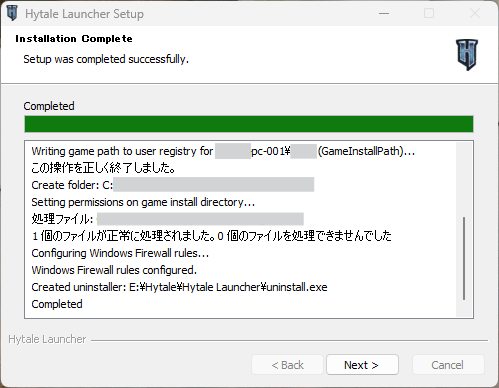The height and width of the screenshot is (388, 499).
Task: Click the Hytale shield logo in header
Action: pyautogui.click(x=467, y=54)
